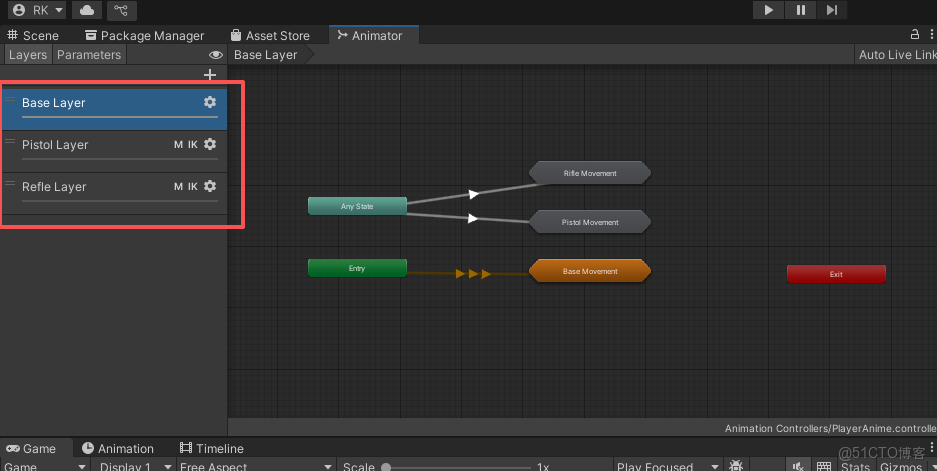Click Pistol Layer weight slider bar

[120, 159]
